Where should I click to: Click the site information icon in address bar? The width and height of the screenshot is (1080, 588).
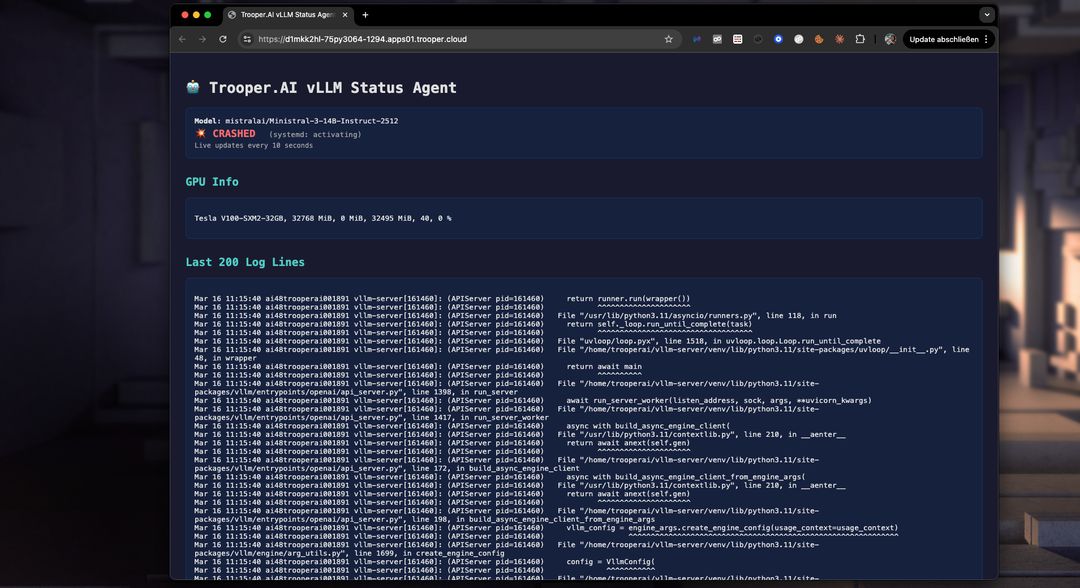246,39
